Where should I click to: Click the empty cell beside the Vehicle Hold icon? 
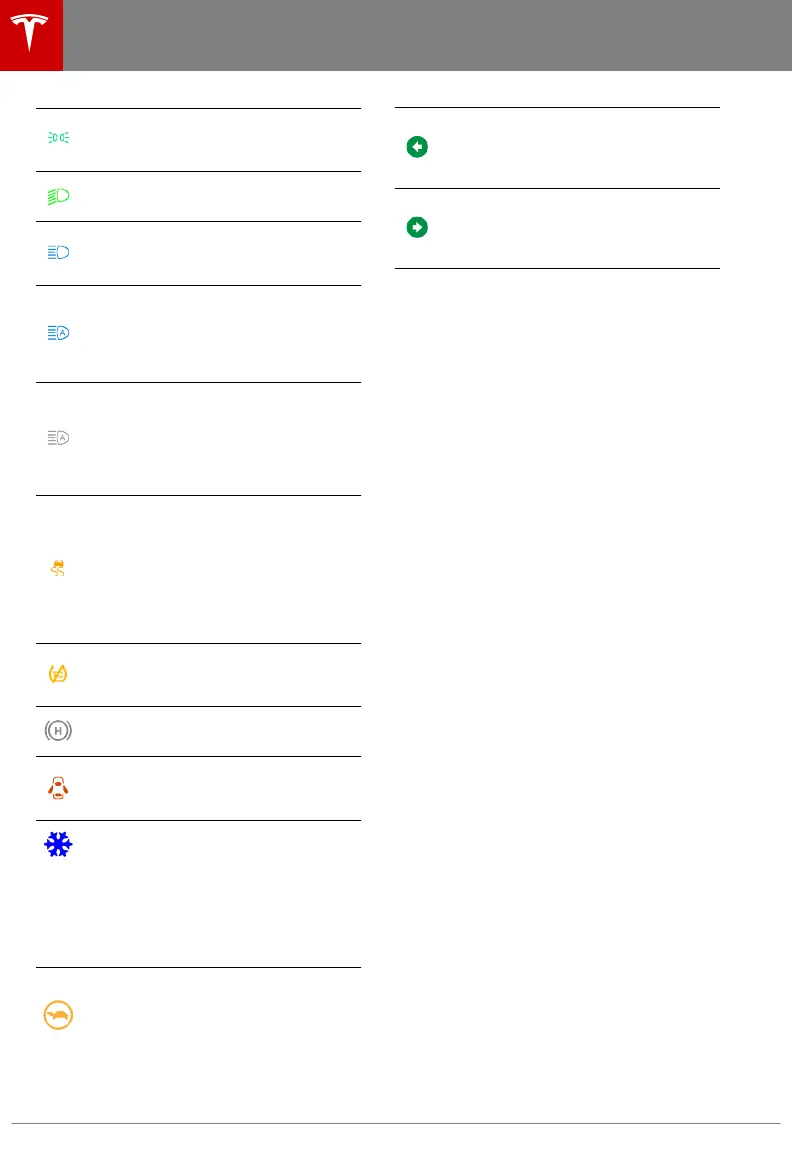tap(220, 731)
